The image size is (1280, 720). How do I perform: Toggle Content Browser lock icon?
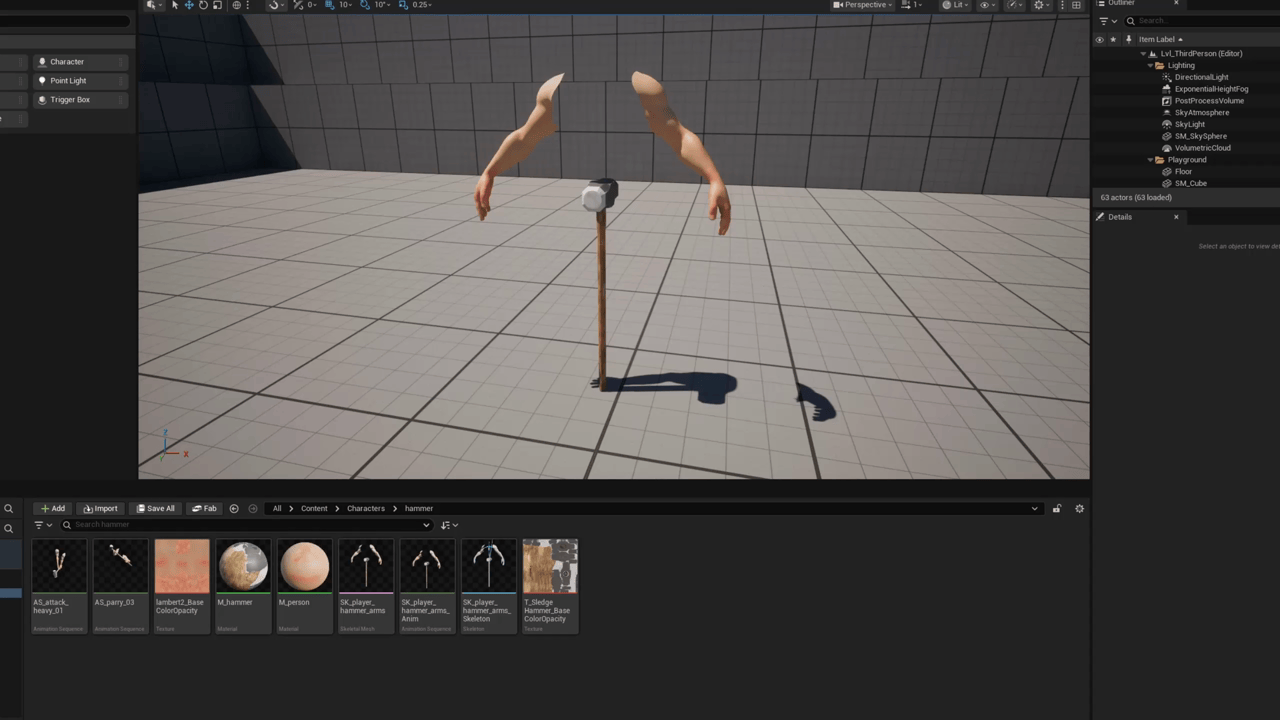tap(1056, 509)
